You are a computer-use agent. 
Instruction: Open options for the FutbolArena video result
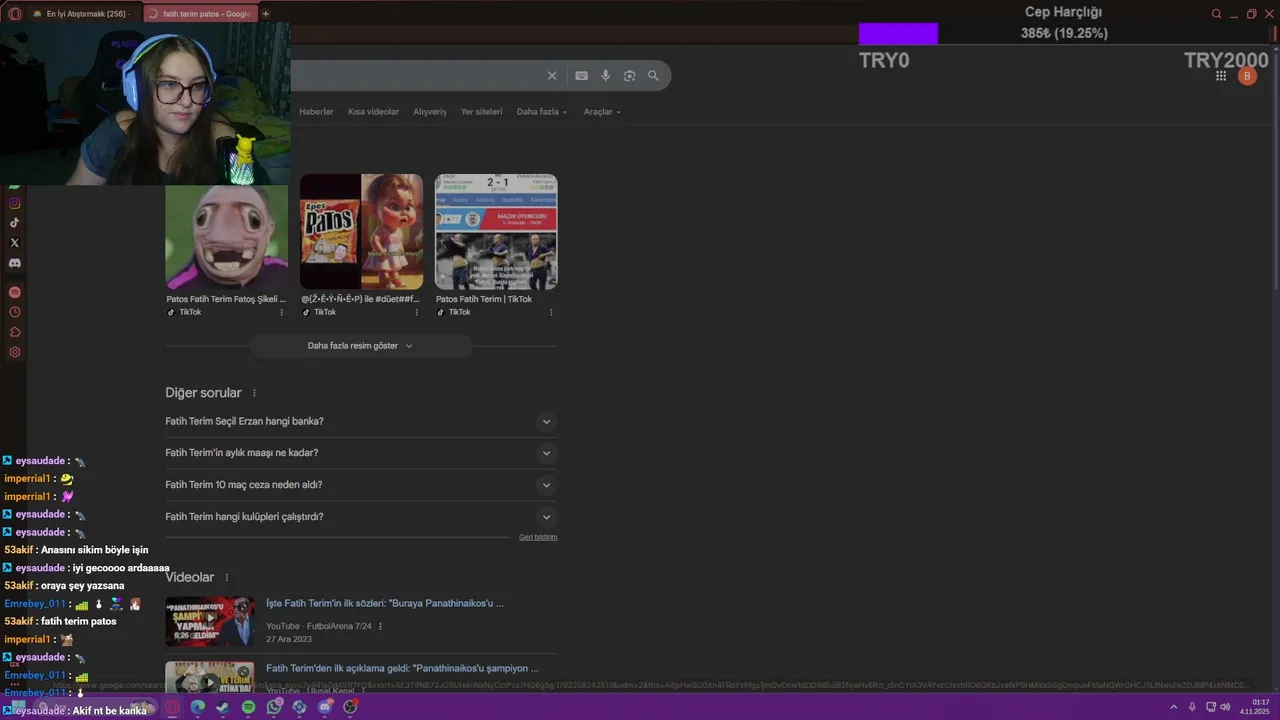point(380,626)
